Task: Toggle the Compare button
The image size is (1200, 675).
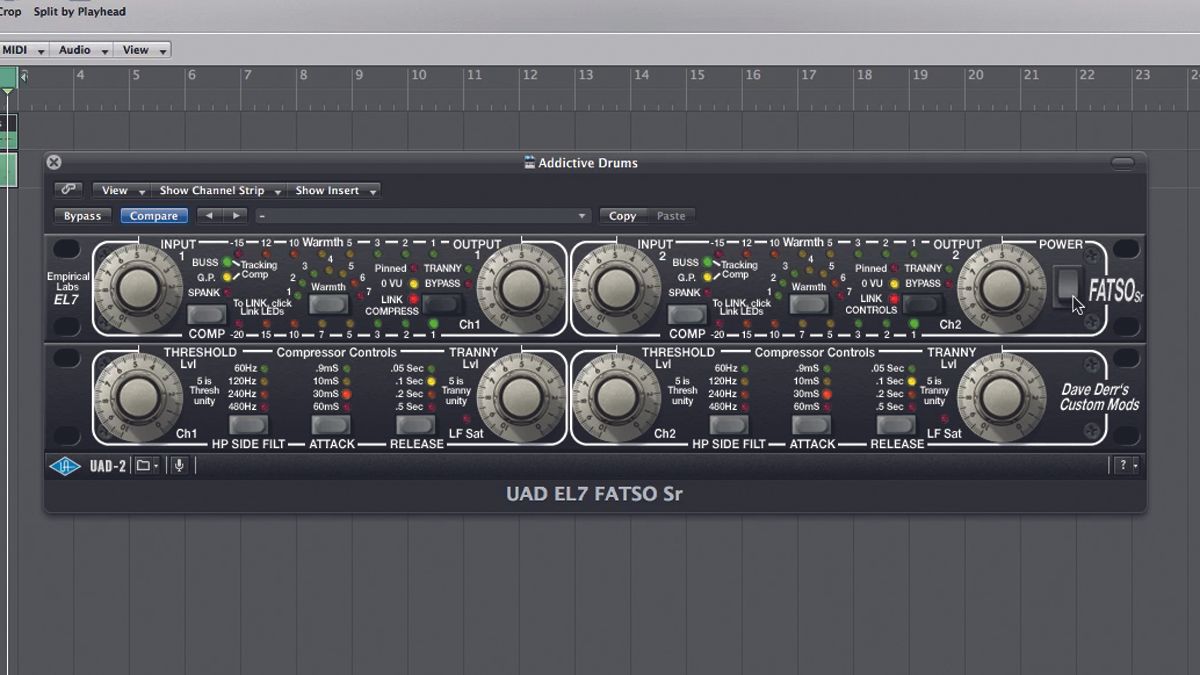Action: [x=154, y=215]
